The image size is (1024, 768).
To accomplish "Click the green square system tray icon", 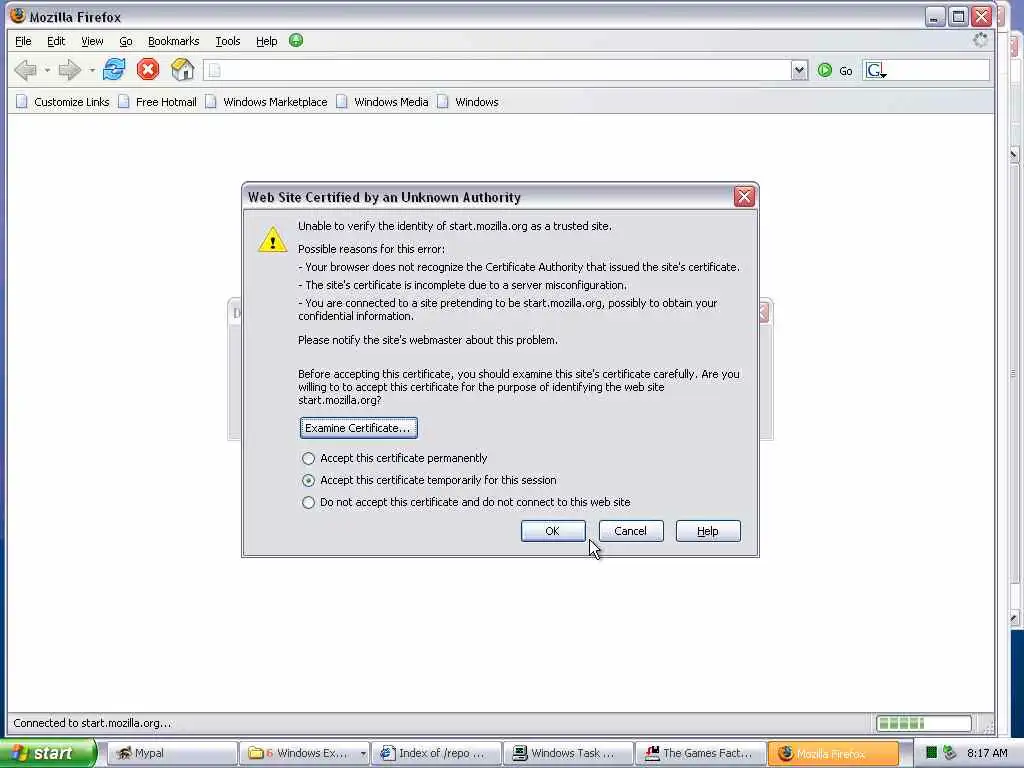I will tap(931, 753).
